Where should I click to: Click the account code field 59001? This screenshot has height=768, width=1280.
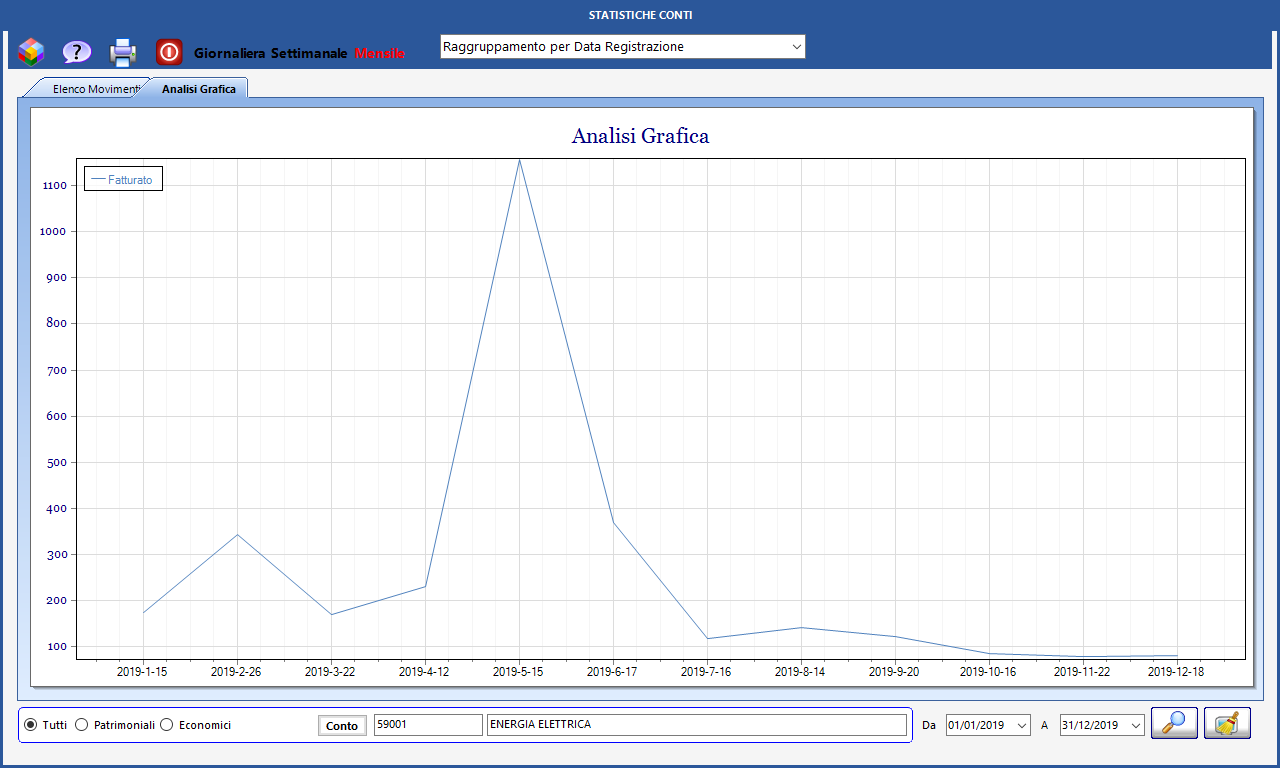pos(427,725)
